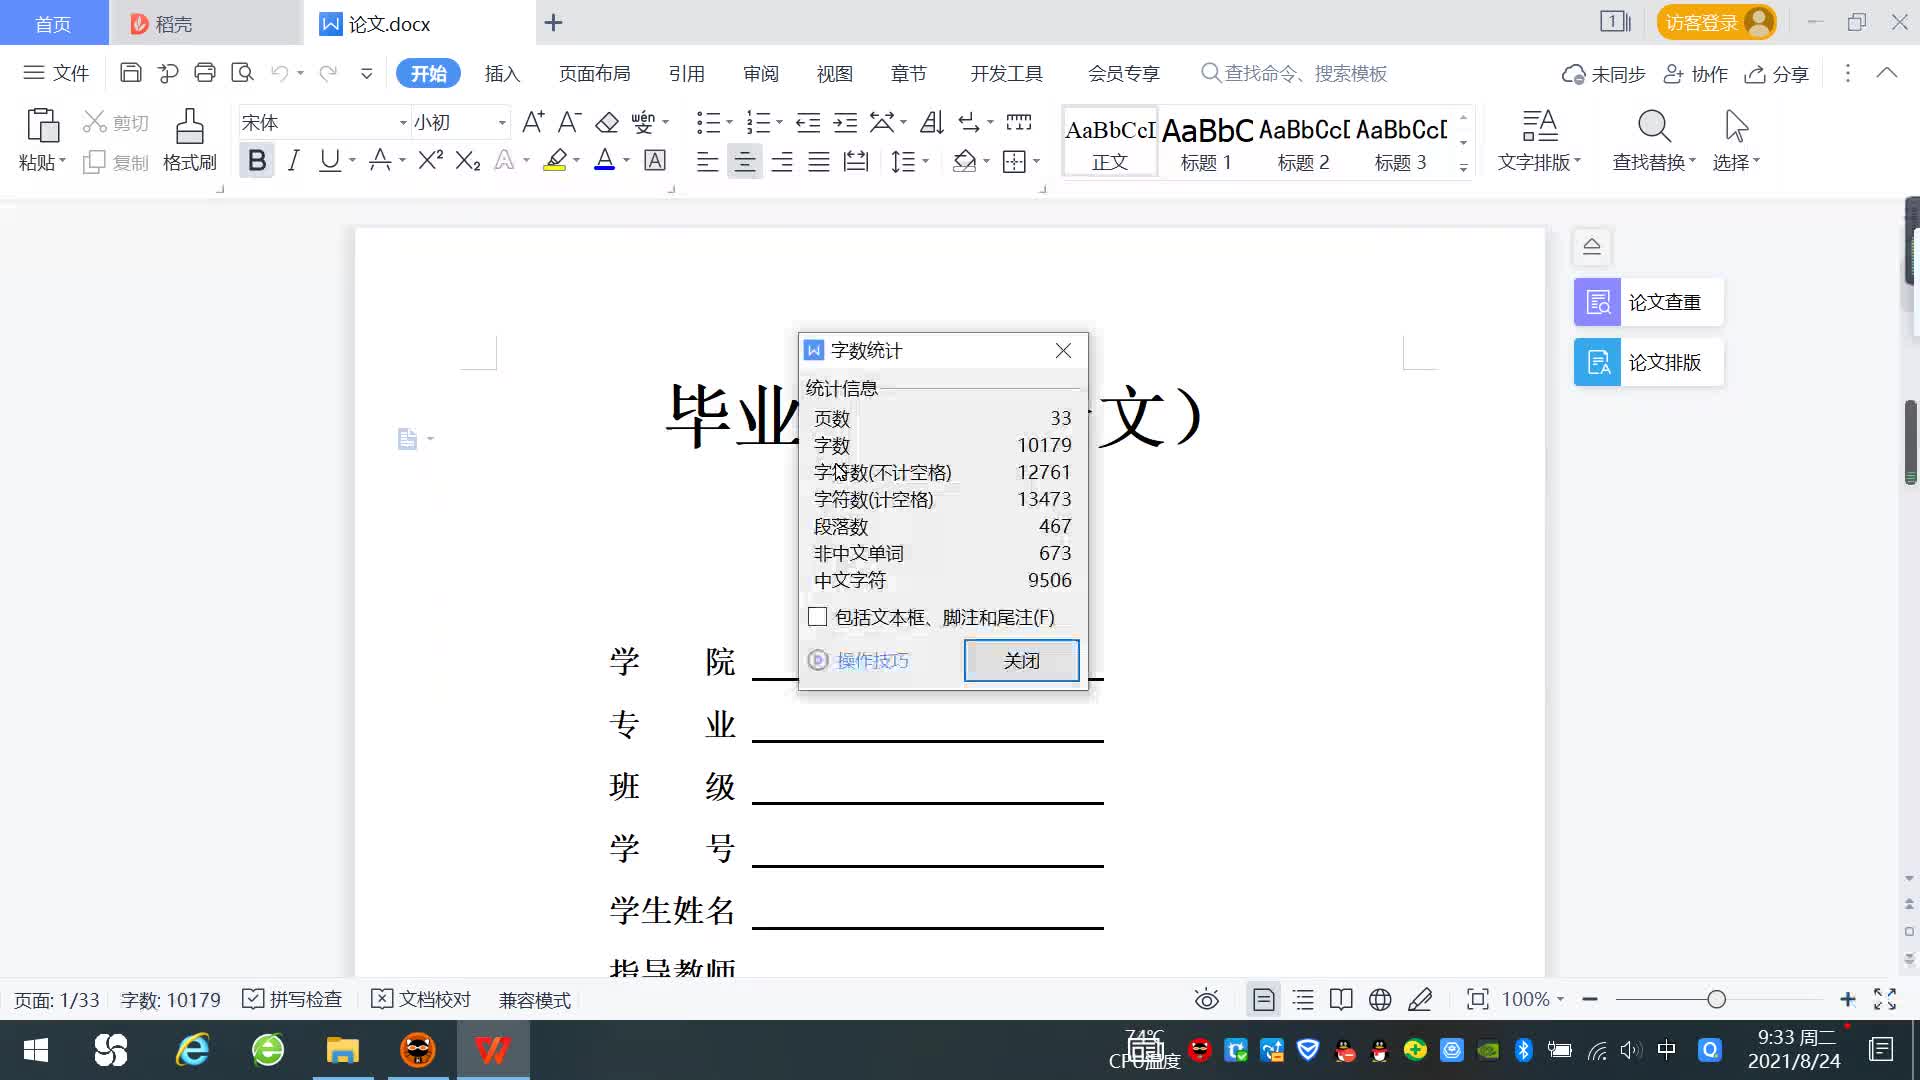Image resolution: width=1920 pixels, height=1080 pixels.
Task: Expand zoom percentage dropdown
Action: [1560, 999]
